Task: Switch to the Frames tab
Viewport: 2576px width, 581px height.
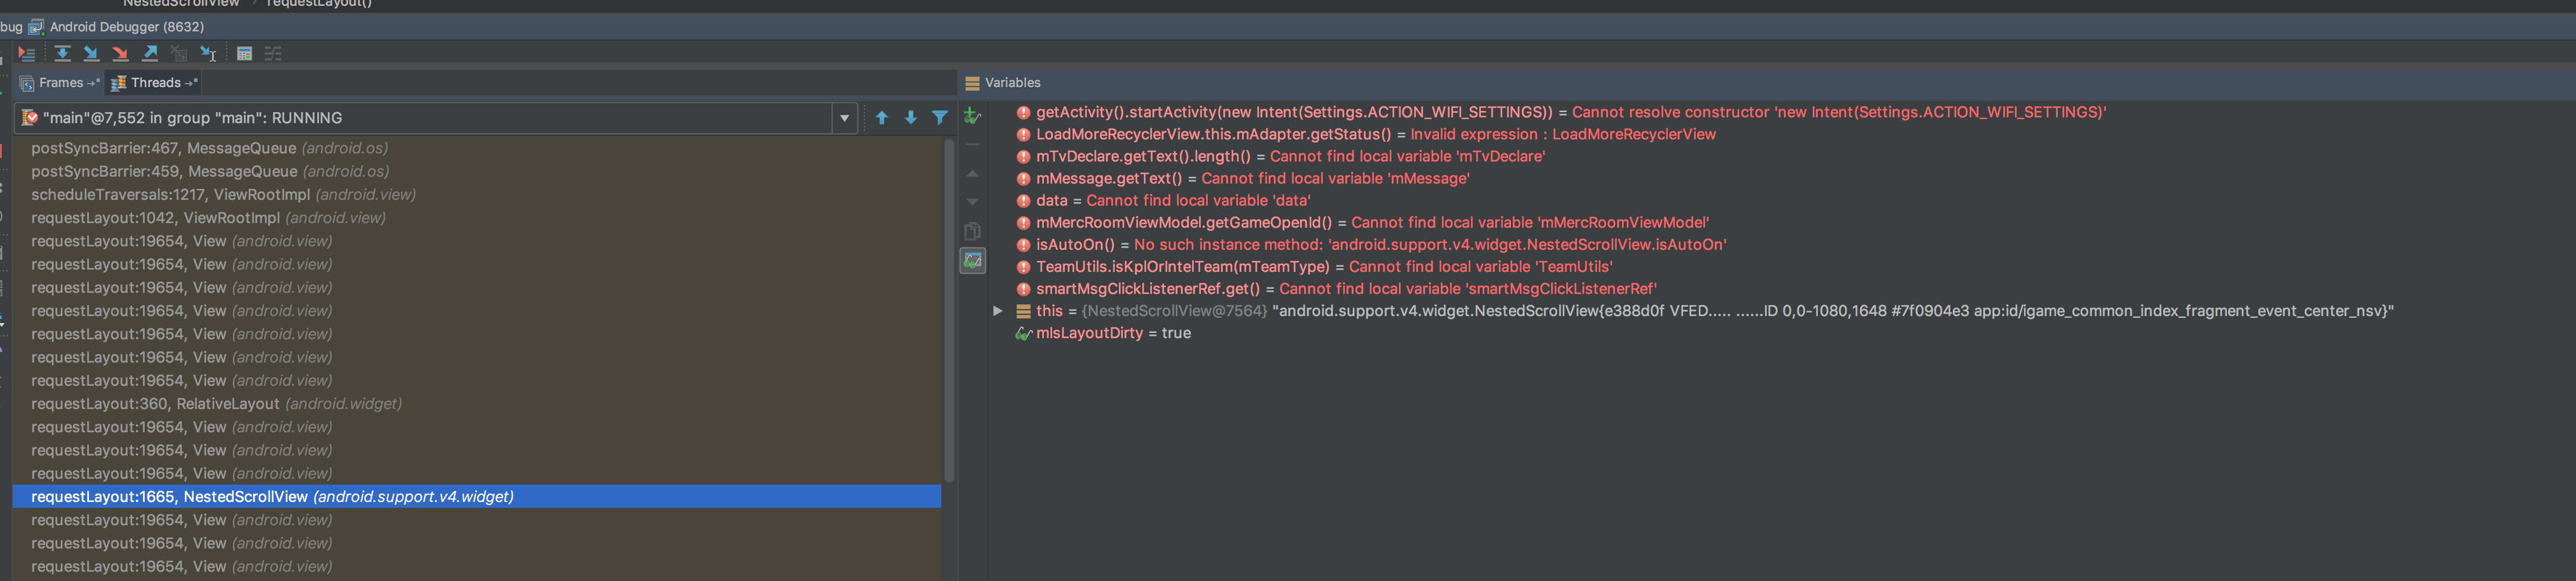Action: click(61, 83)
